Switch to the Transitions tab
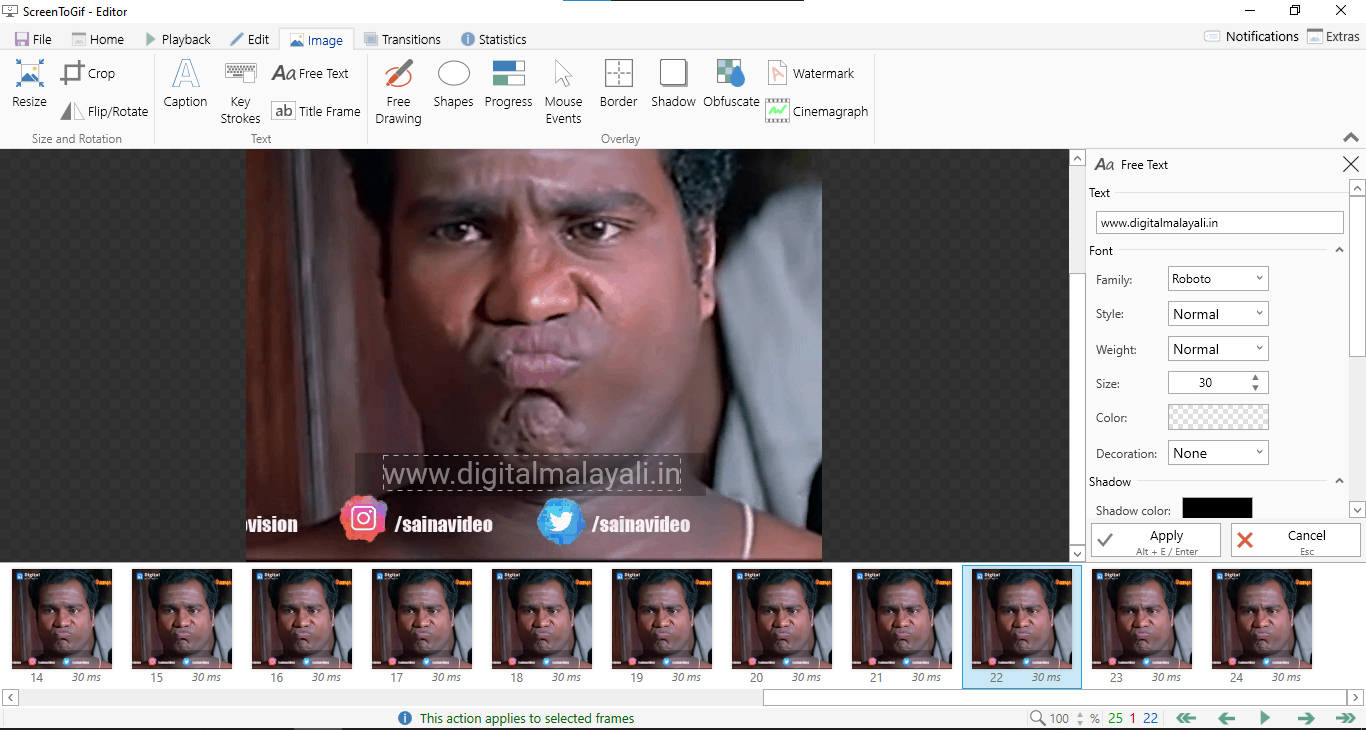Image resolution: width=1366 pixels, height=730 pixels. point(402,39)
